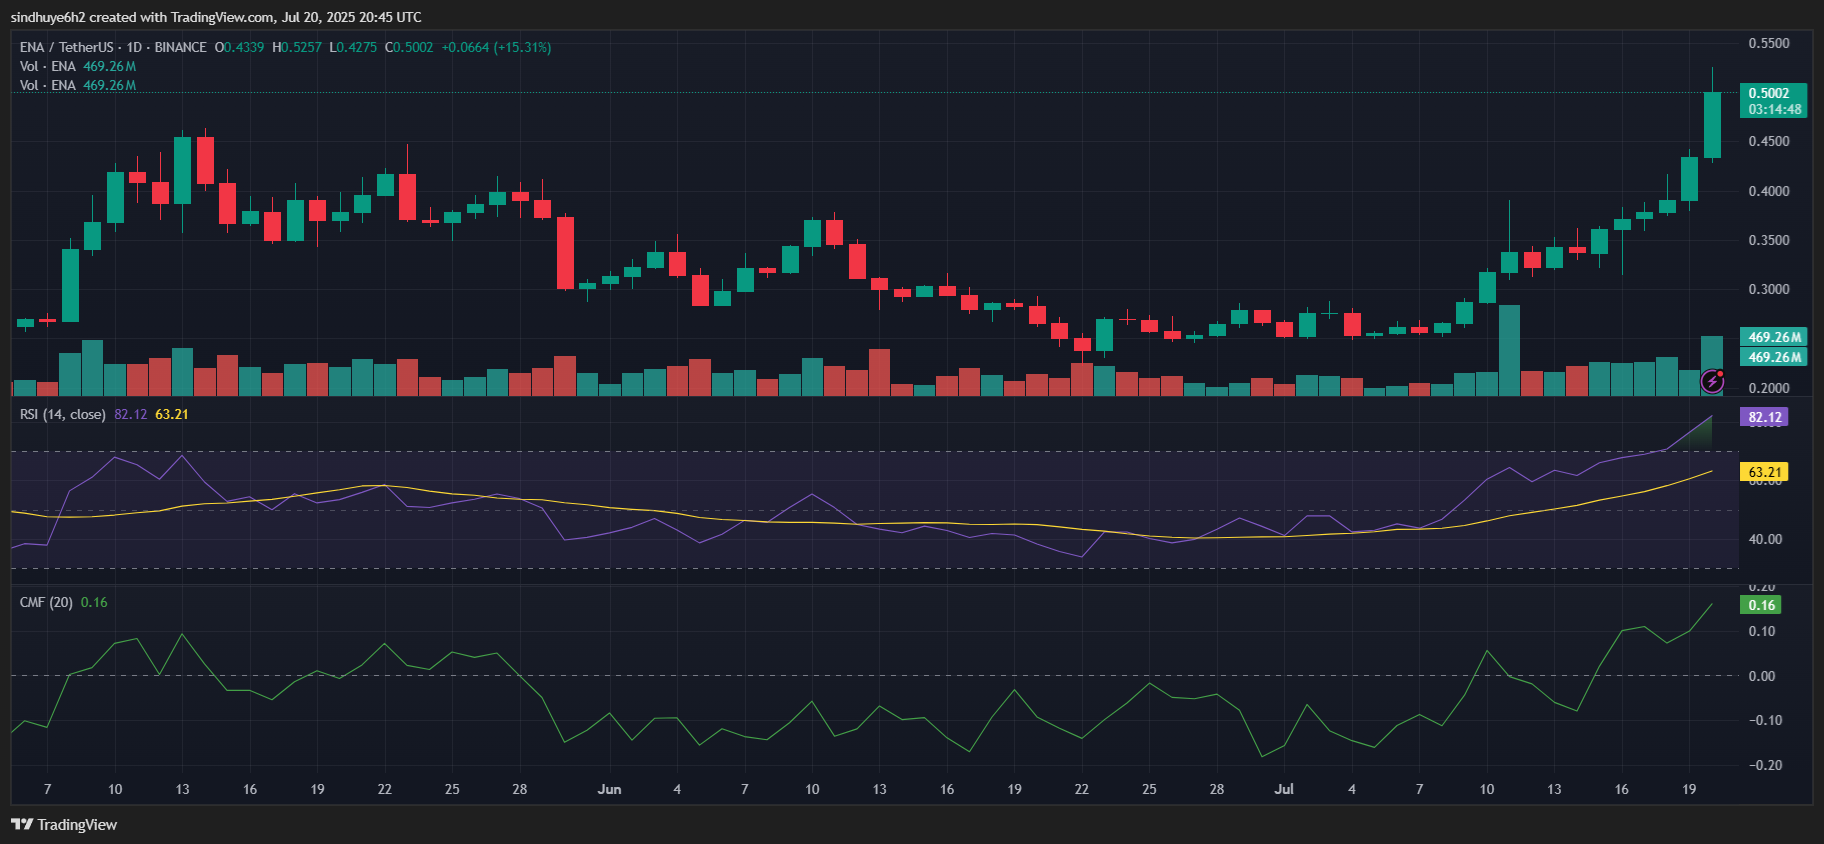This screenshot has width=1824, height=844.
Task: Select the ENA / TetherUS symbol legend title
Action: click(112, 47)
